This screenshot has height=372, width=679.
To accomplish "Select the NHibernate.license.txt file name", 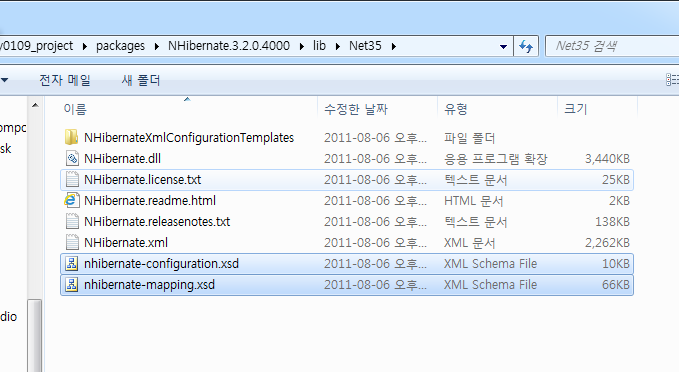I will tap(142, 179).
